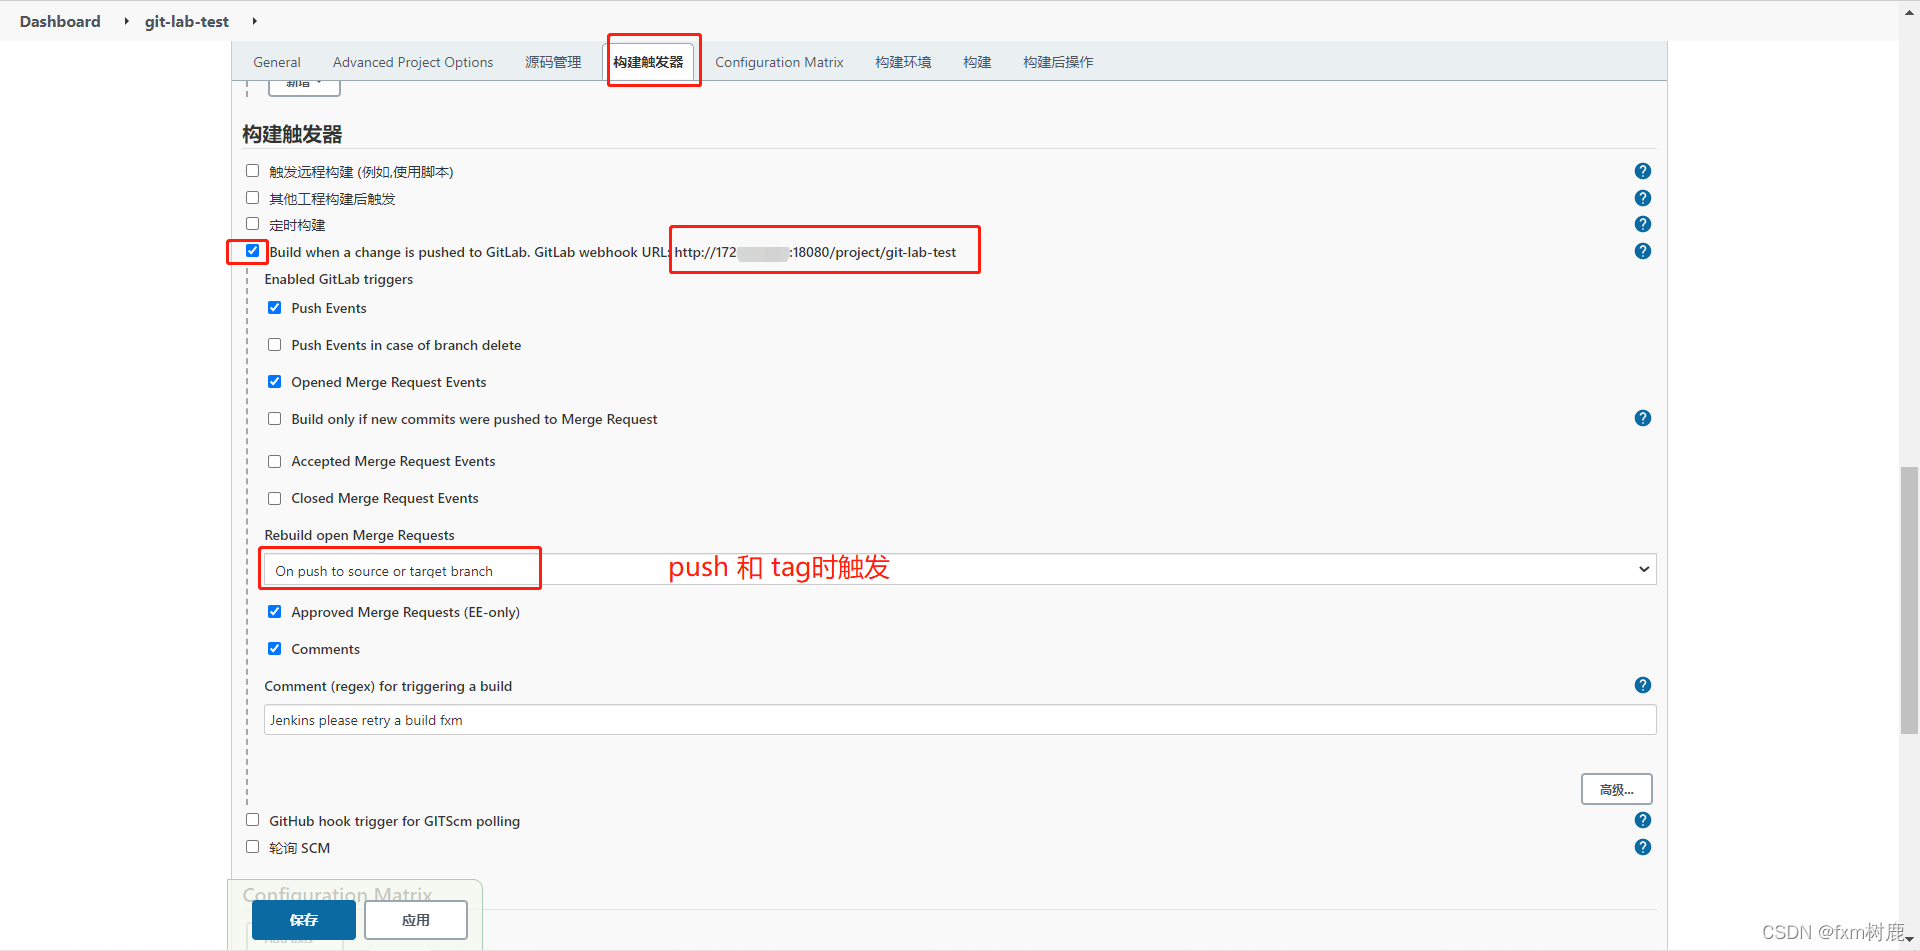Open help for Comment regex field
The height and width of the screenshot is (951, 1920).
tap(1642, 685)
